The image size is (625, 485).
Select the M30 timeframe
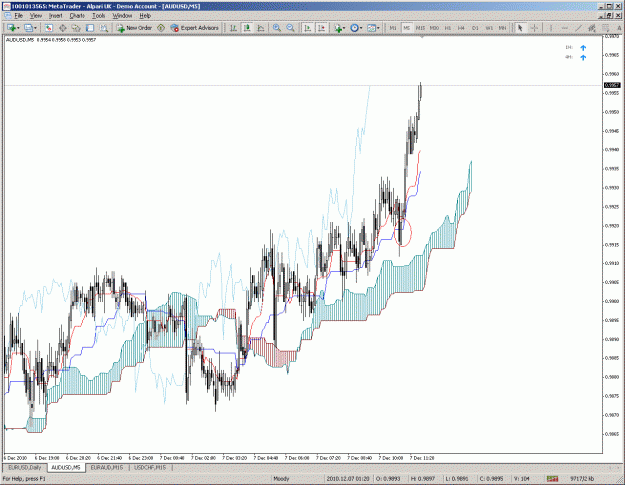point(434,28)
